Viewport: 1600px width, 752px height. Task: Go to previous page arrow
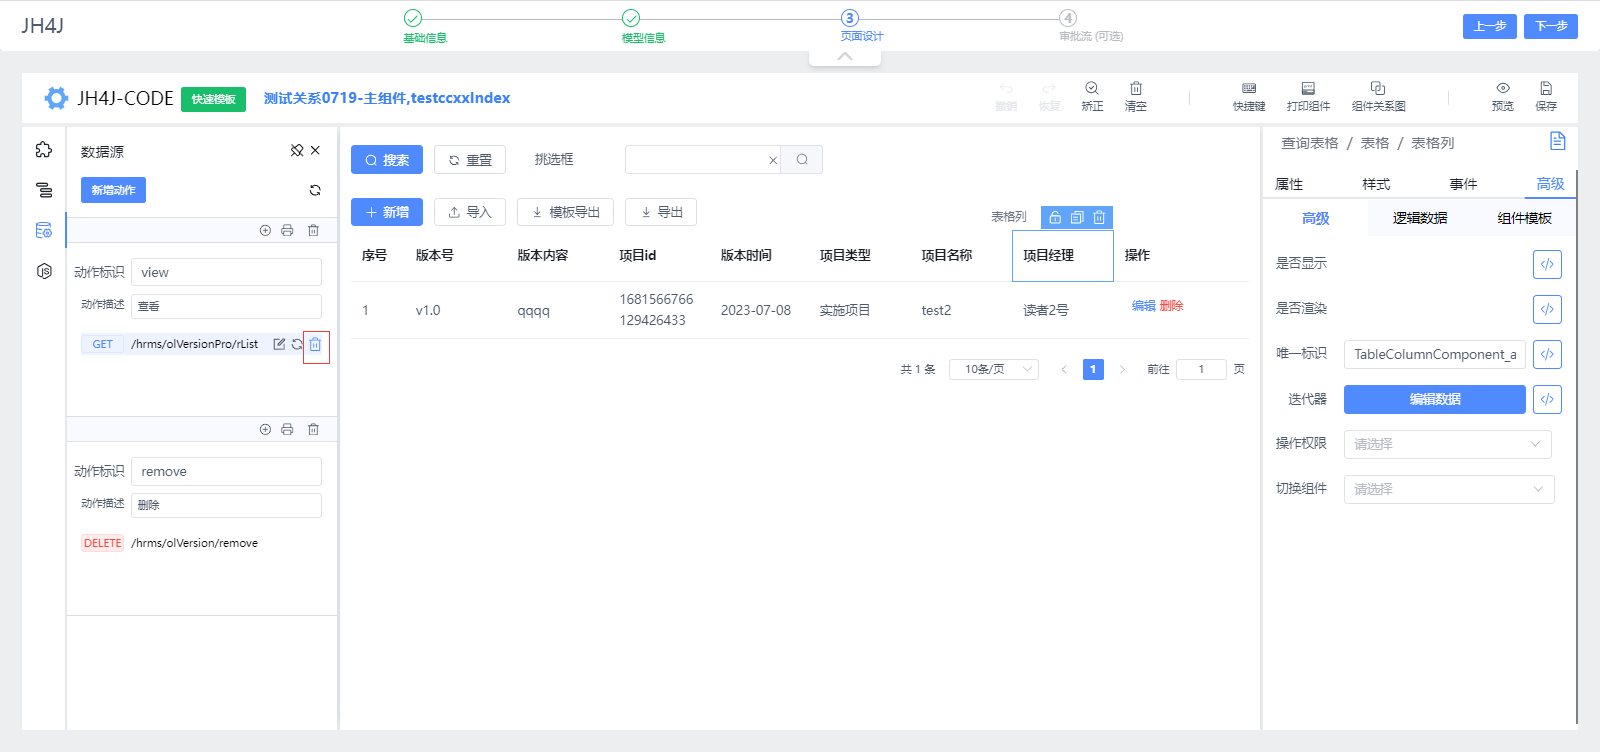1064,369
